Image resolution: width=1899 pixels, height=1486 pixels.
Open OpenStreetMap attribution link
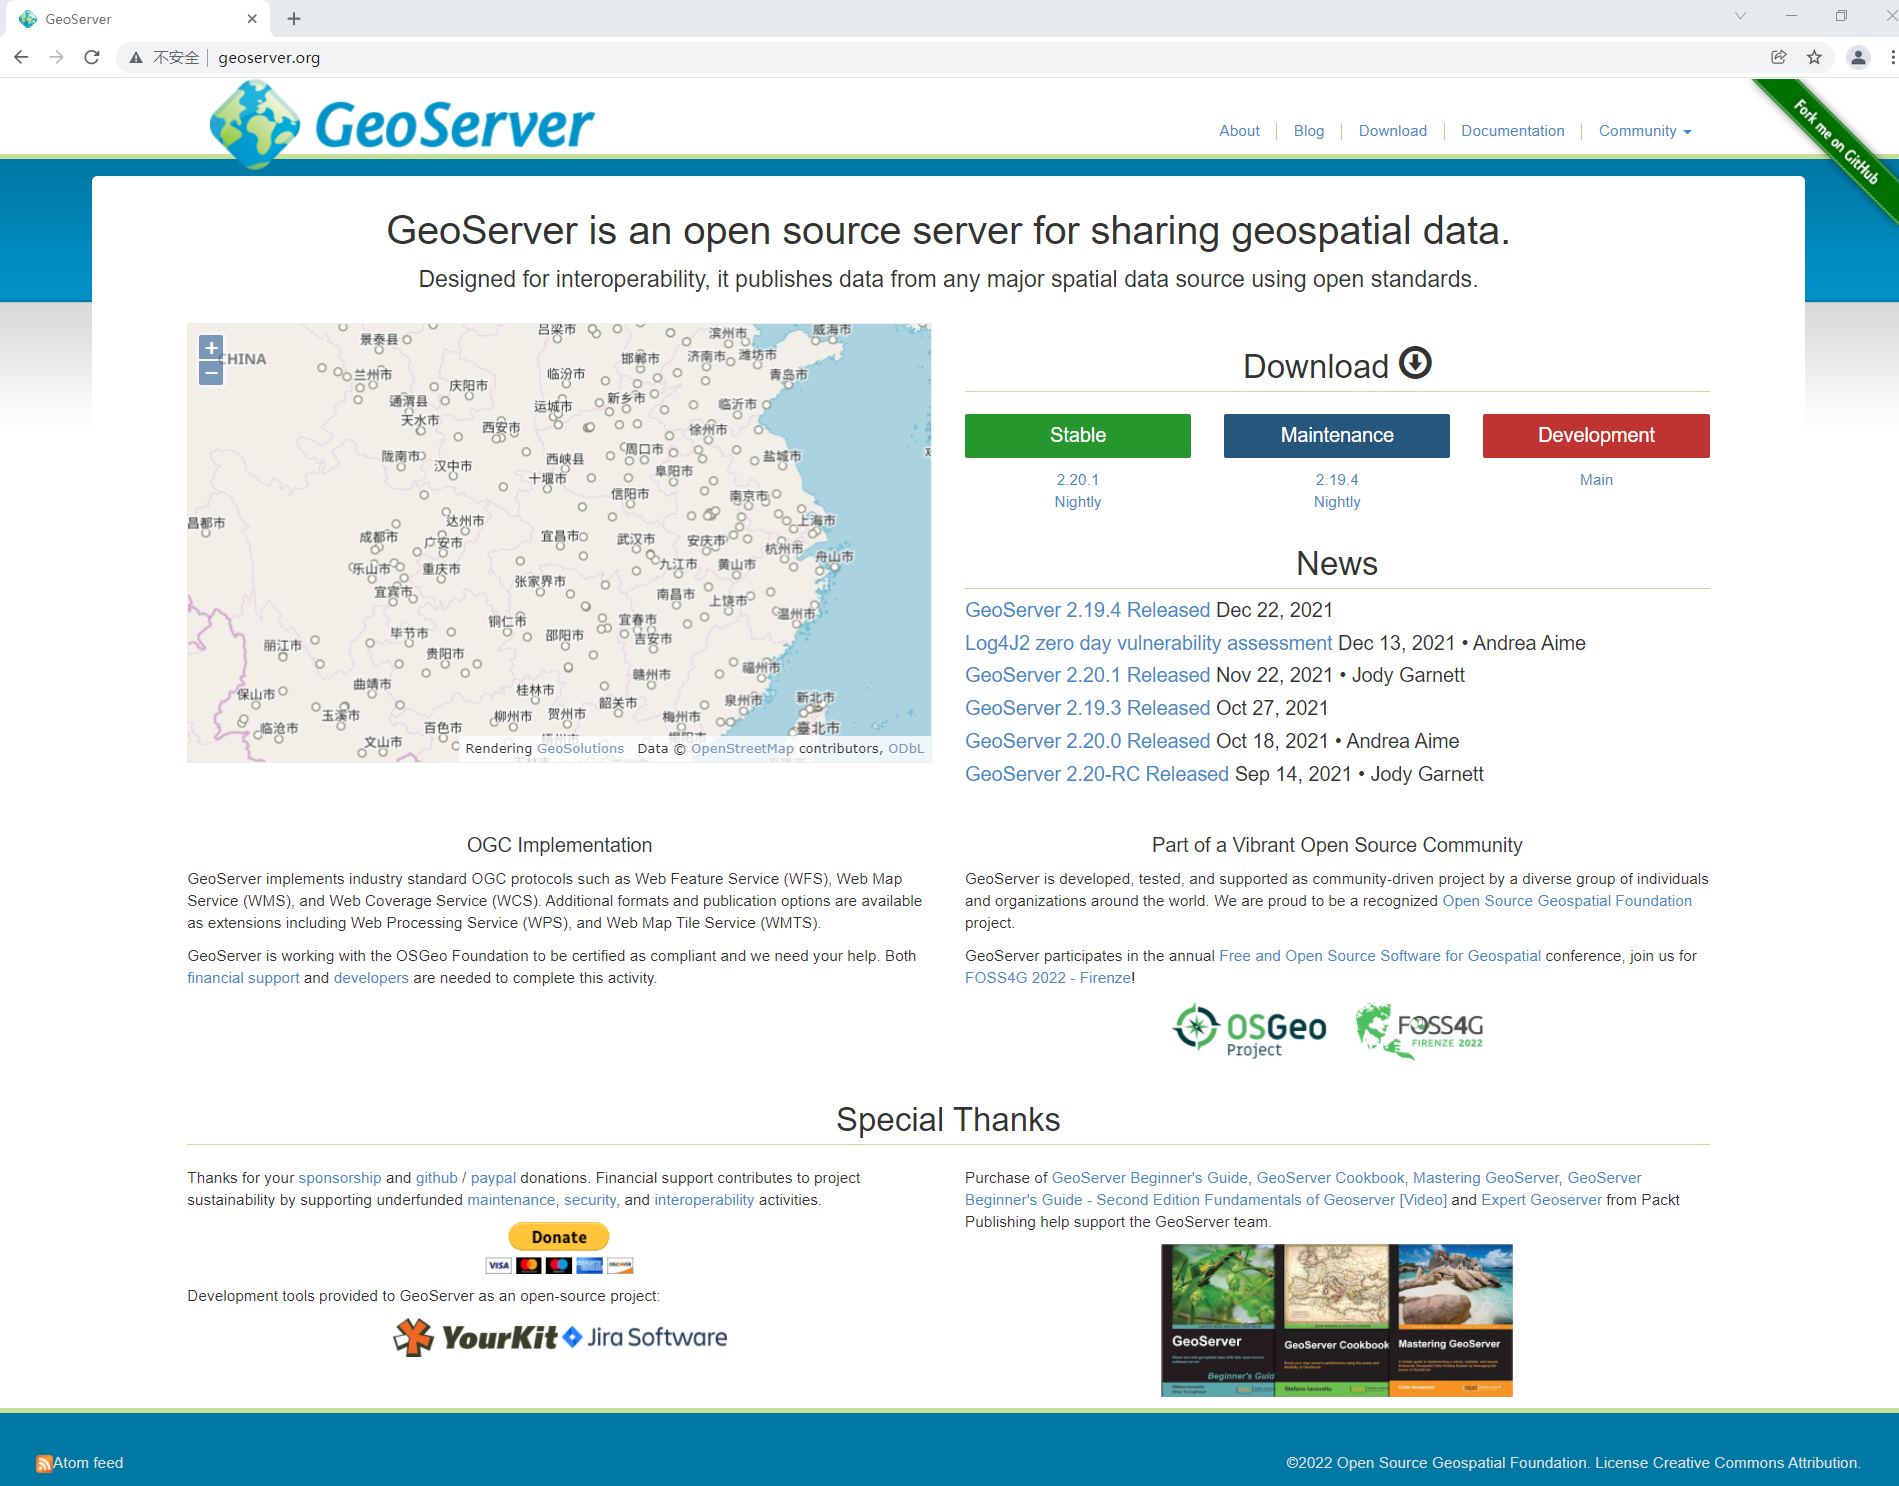742,748
